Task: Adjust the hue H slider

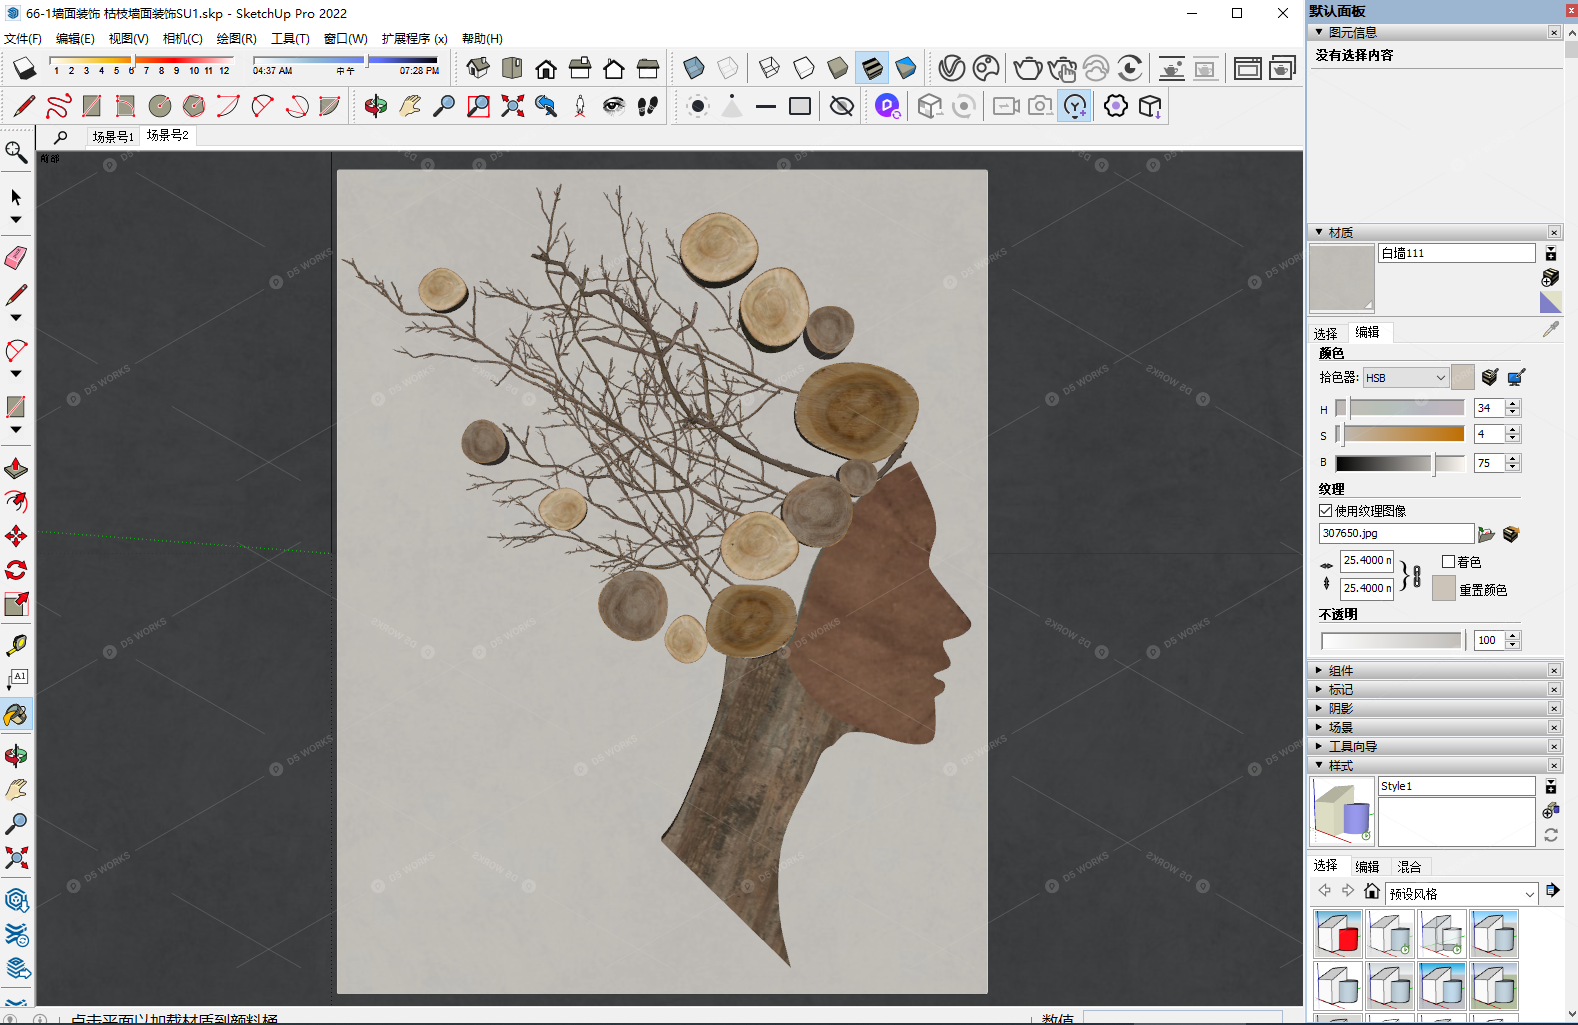Action: (1400, 408)
